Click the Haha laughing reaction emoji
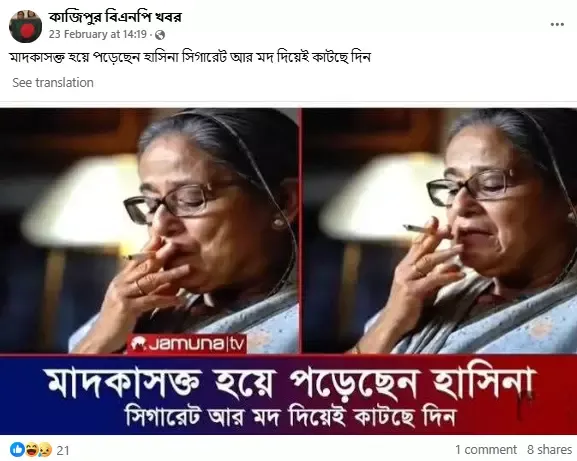The height and width of the screenshot is (461, 577). (32, 450)
